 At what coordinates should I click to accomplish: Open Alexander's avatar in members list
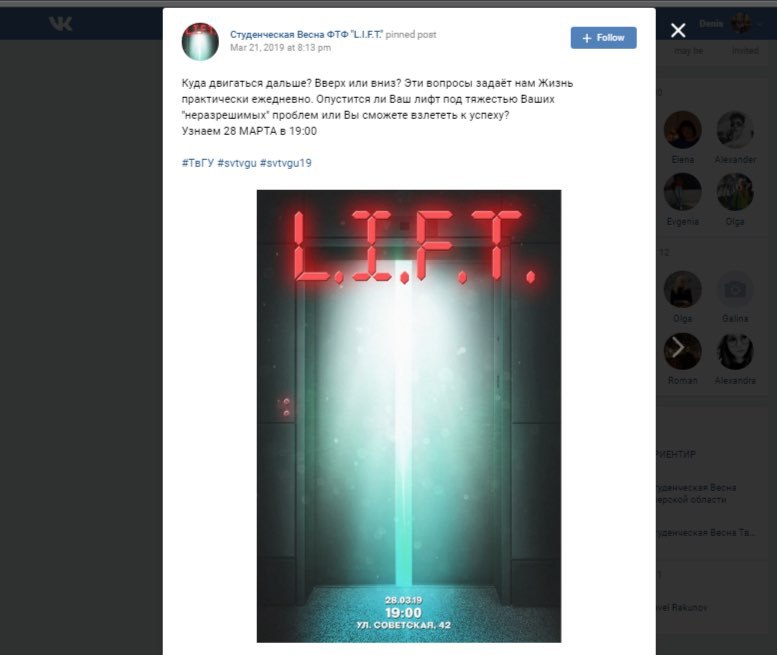(x=735, y=129)
